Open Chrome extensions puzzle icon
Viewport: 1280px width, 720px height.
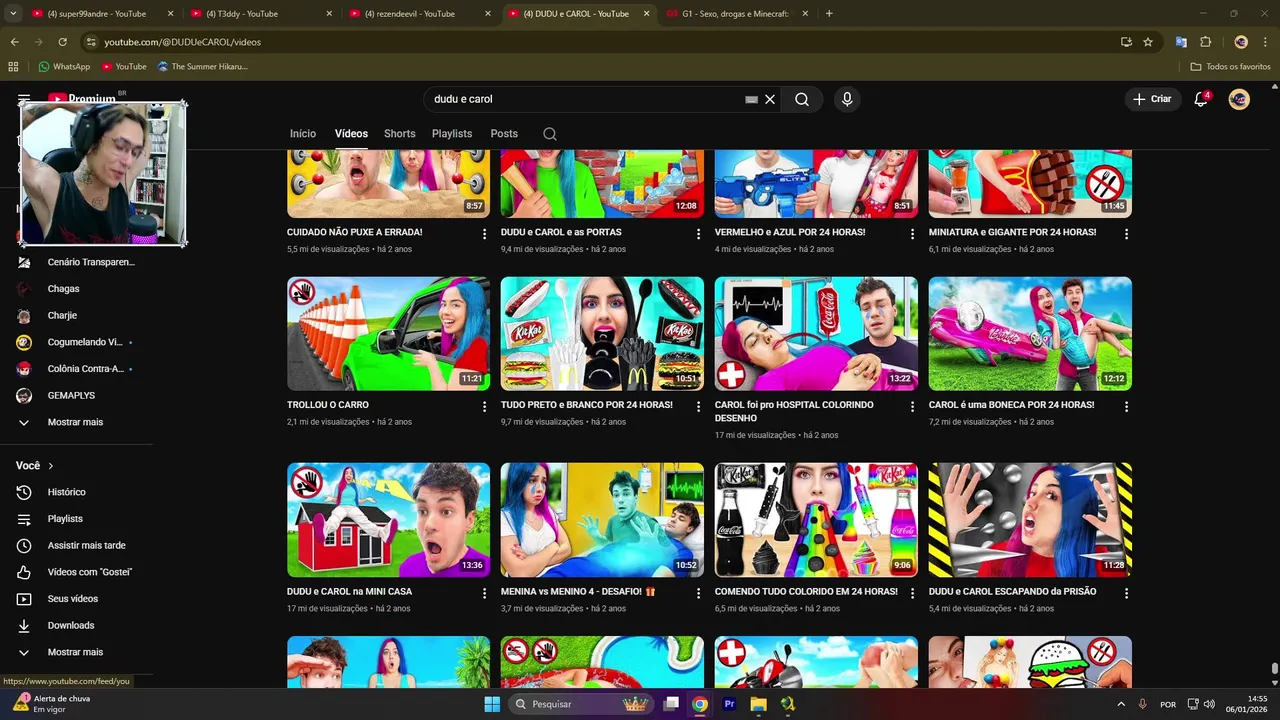pyautogui.click(x=1205, y=42)
